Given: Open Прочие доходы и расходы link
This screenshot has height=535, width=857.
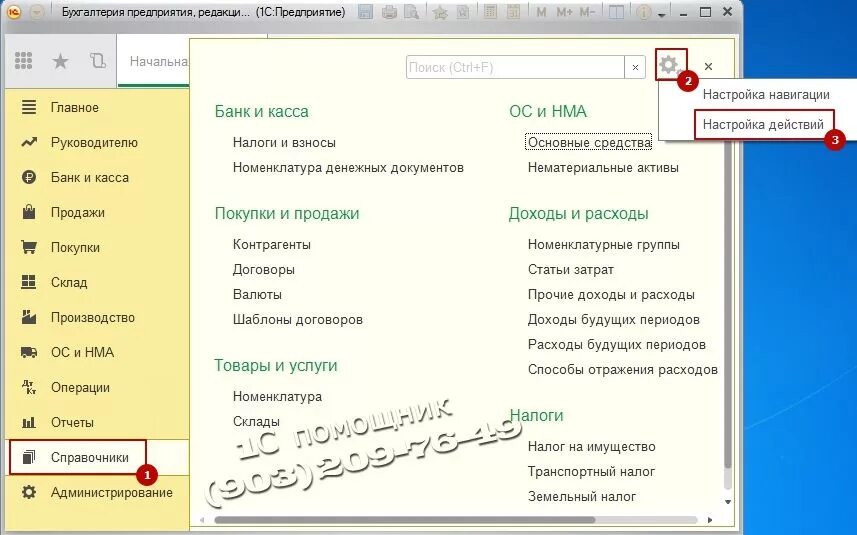Looking at the screenshot, I should pos(611,295).
